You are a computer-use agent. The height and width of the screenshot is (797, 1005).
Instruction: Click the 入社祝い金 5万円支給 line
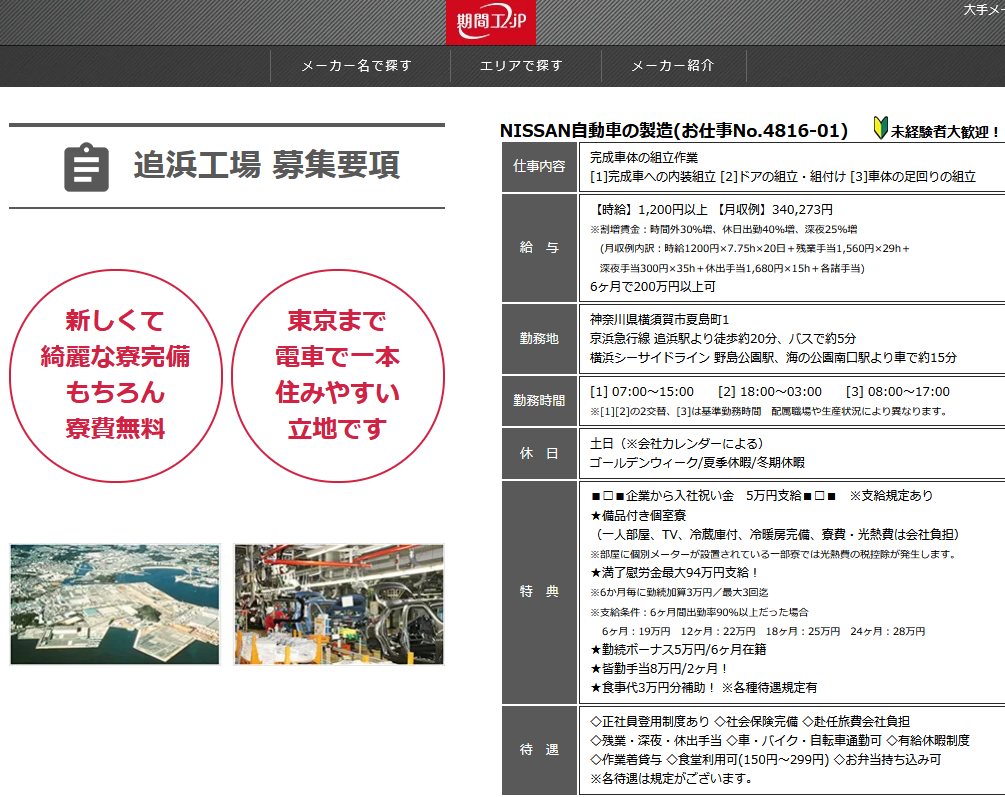761,496
